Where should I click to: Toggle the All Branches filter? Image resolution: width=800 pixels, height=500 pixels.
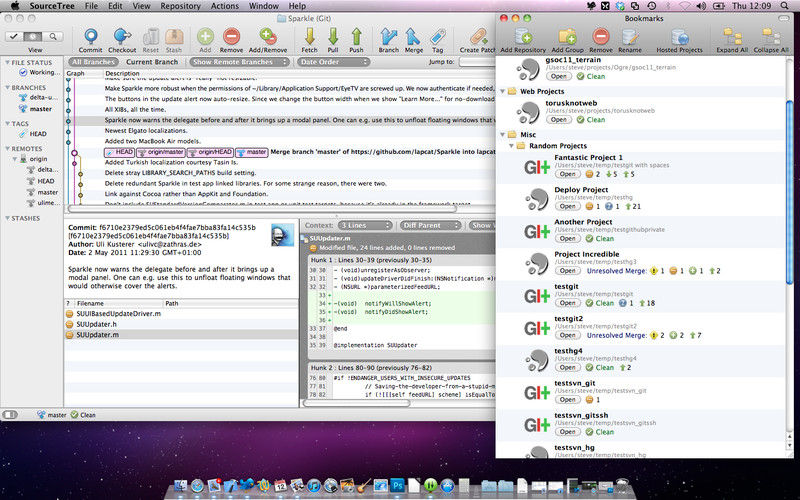[x=93, y=62]
